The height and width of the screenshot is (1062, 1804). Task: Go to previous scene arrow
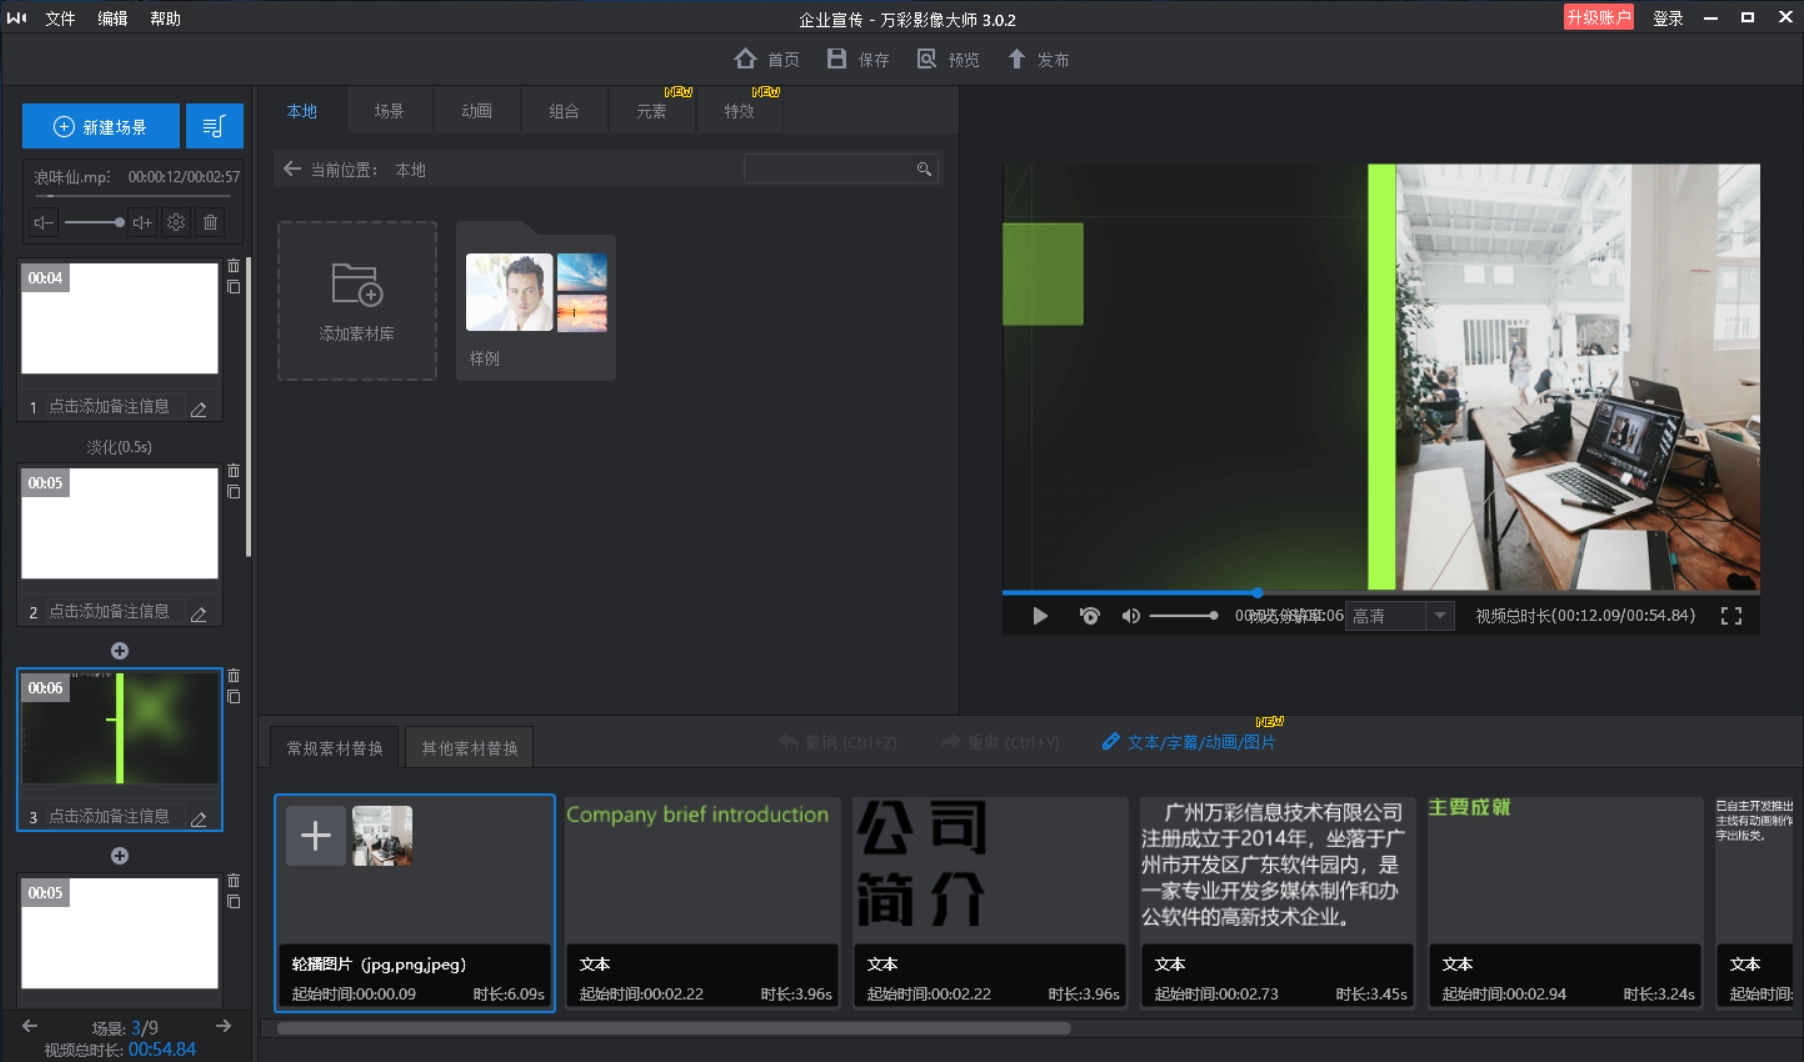(x=30, y=1026)
